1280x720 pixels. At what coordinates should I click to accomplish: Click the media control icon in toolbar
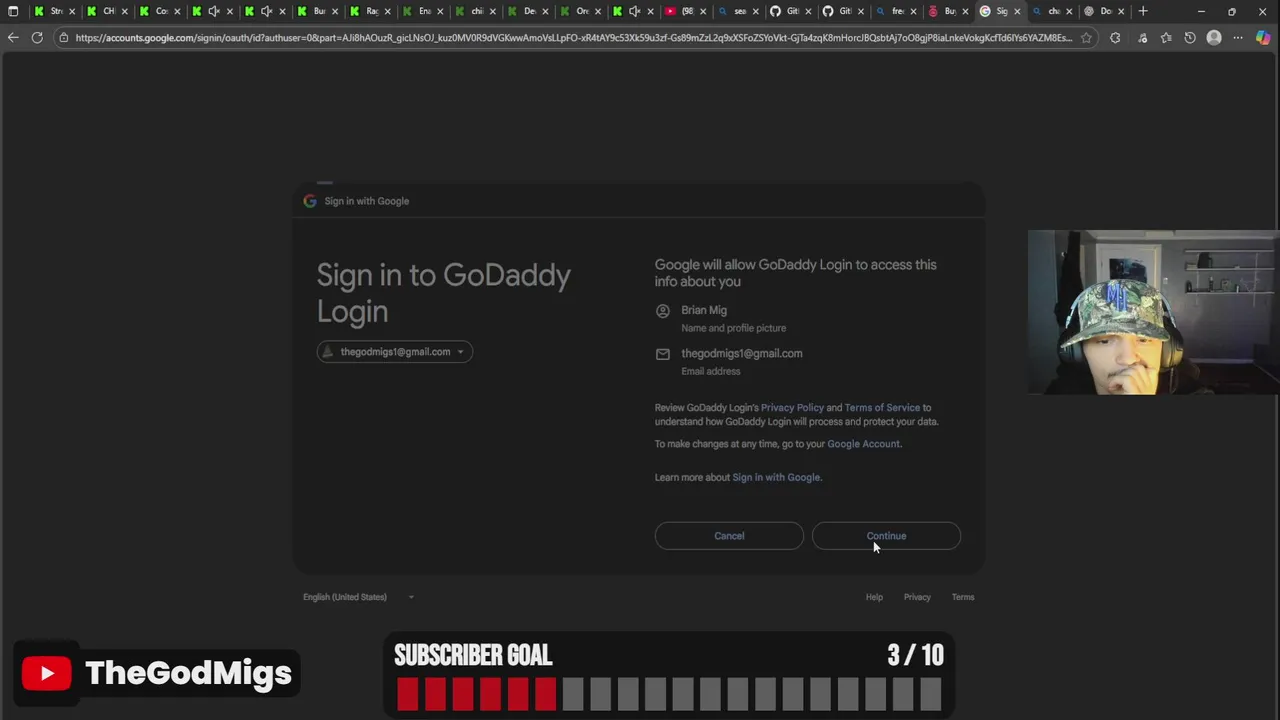(1142, 38)
